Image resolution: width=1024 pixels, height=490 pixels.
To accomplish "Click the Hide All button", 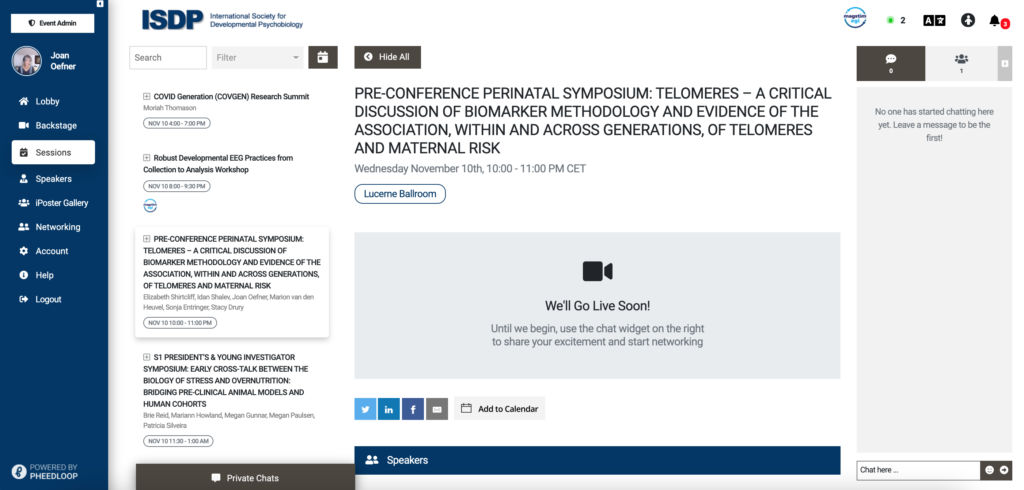I will (x=387, y=57).
